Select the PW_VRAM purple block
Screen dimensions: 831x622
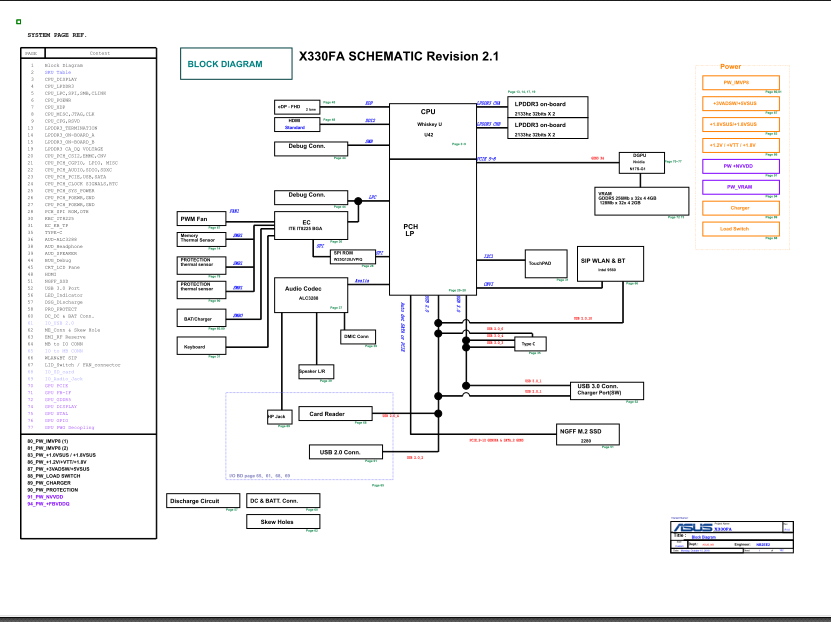pos(740,187)
